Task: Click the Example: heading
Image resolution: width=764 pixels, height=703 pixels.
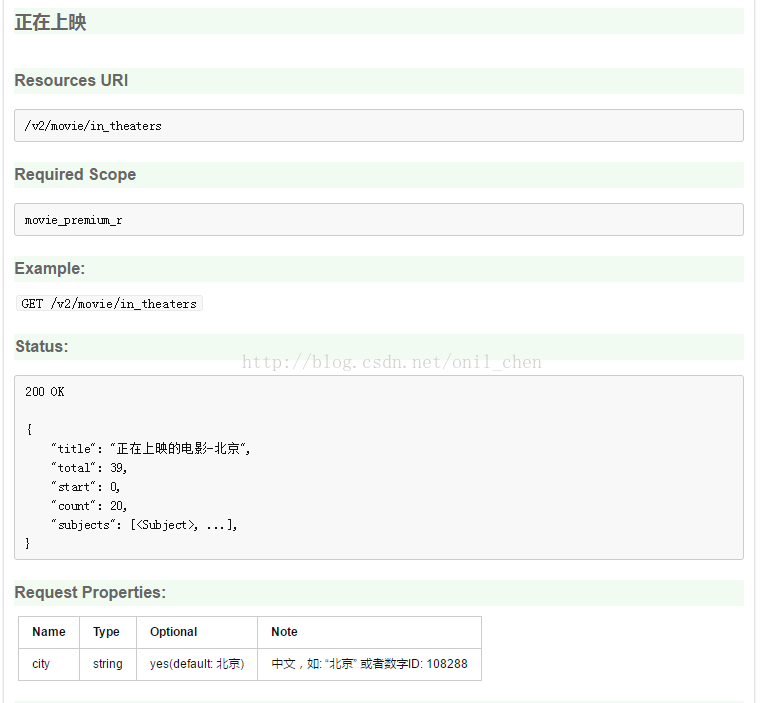Action: pos(50,268)
